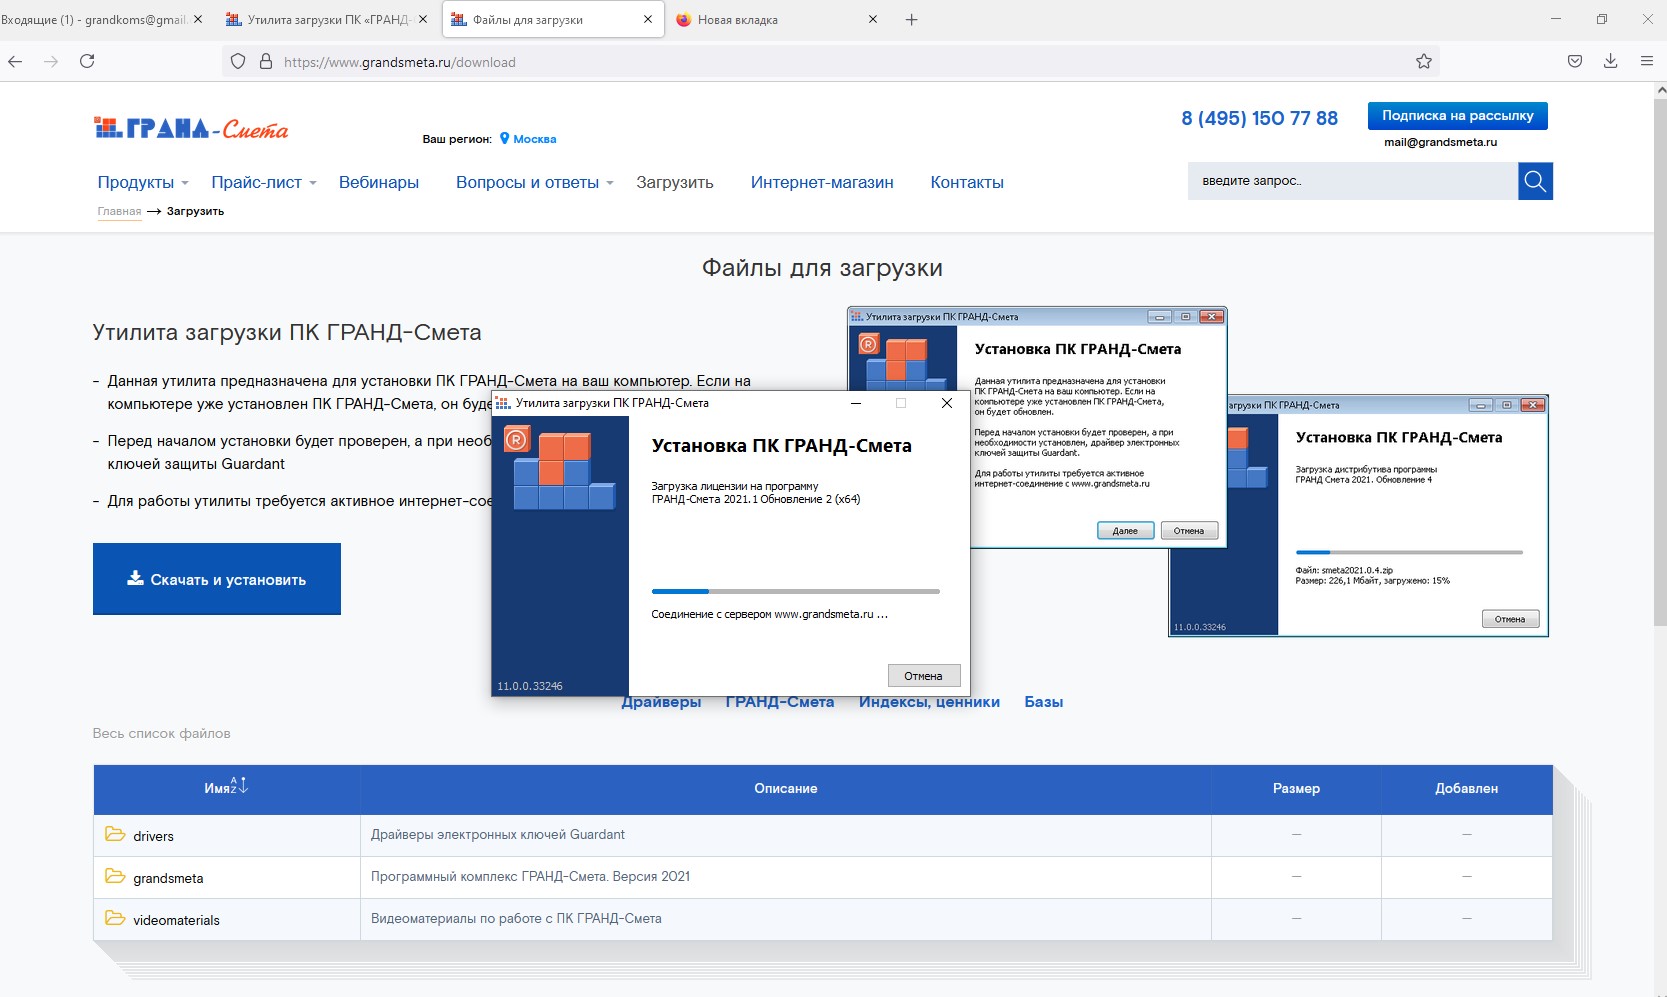Expand Вопросы и ответы dropdown
The width and height of the screenshot is (1667, 997).
534,182
